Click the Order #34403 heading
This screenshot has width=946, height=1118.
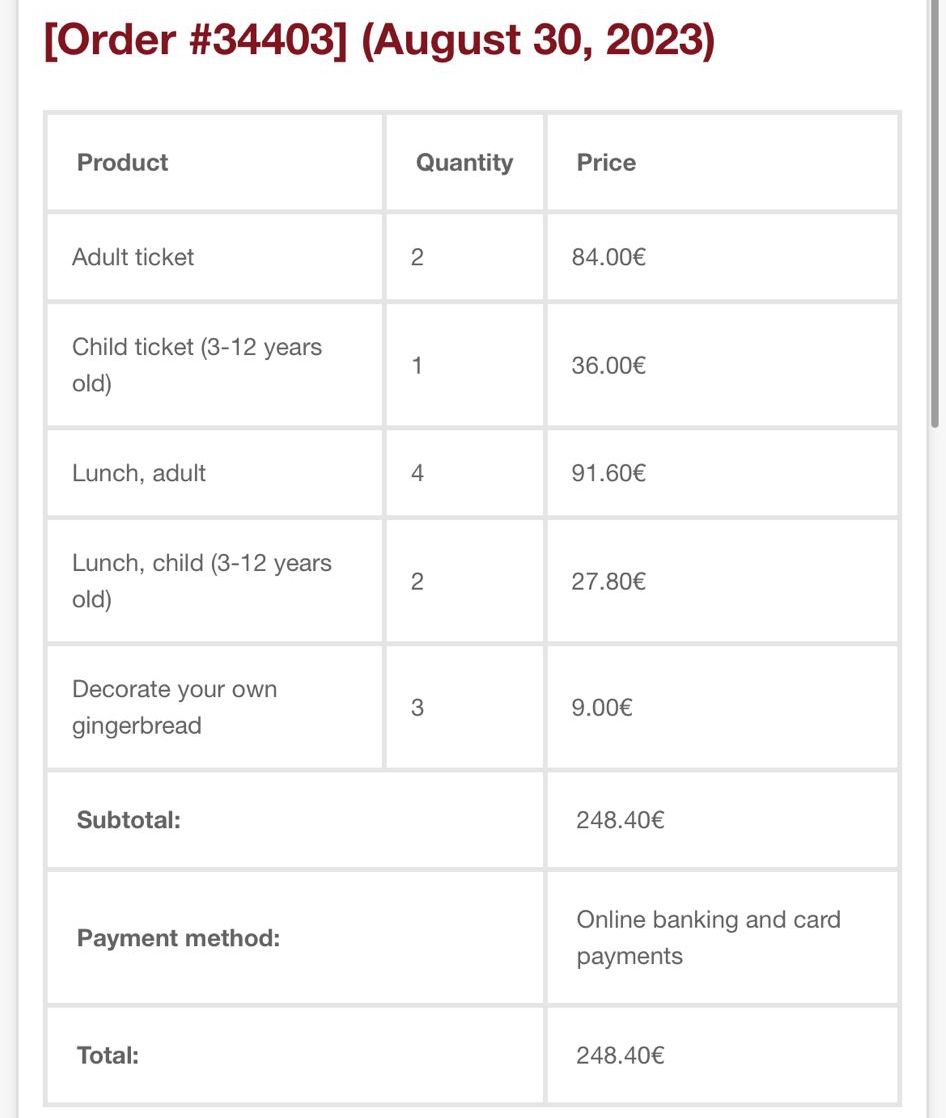[379, 42]
